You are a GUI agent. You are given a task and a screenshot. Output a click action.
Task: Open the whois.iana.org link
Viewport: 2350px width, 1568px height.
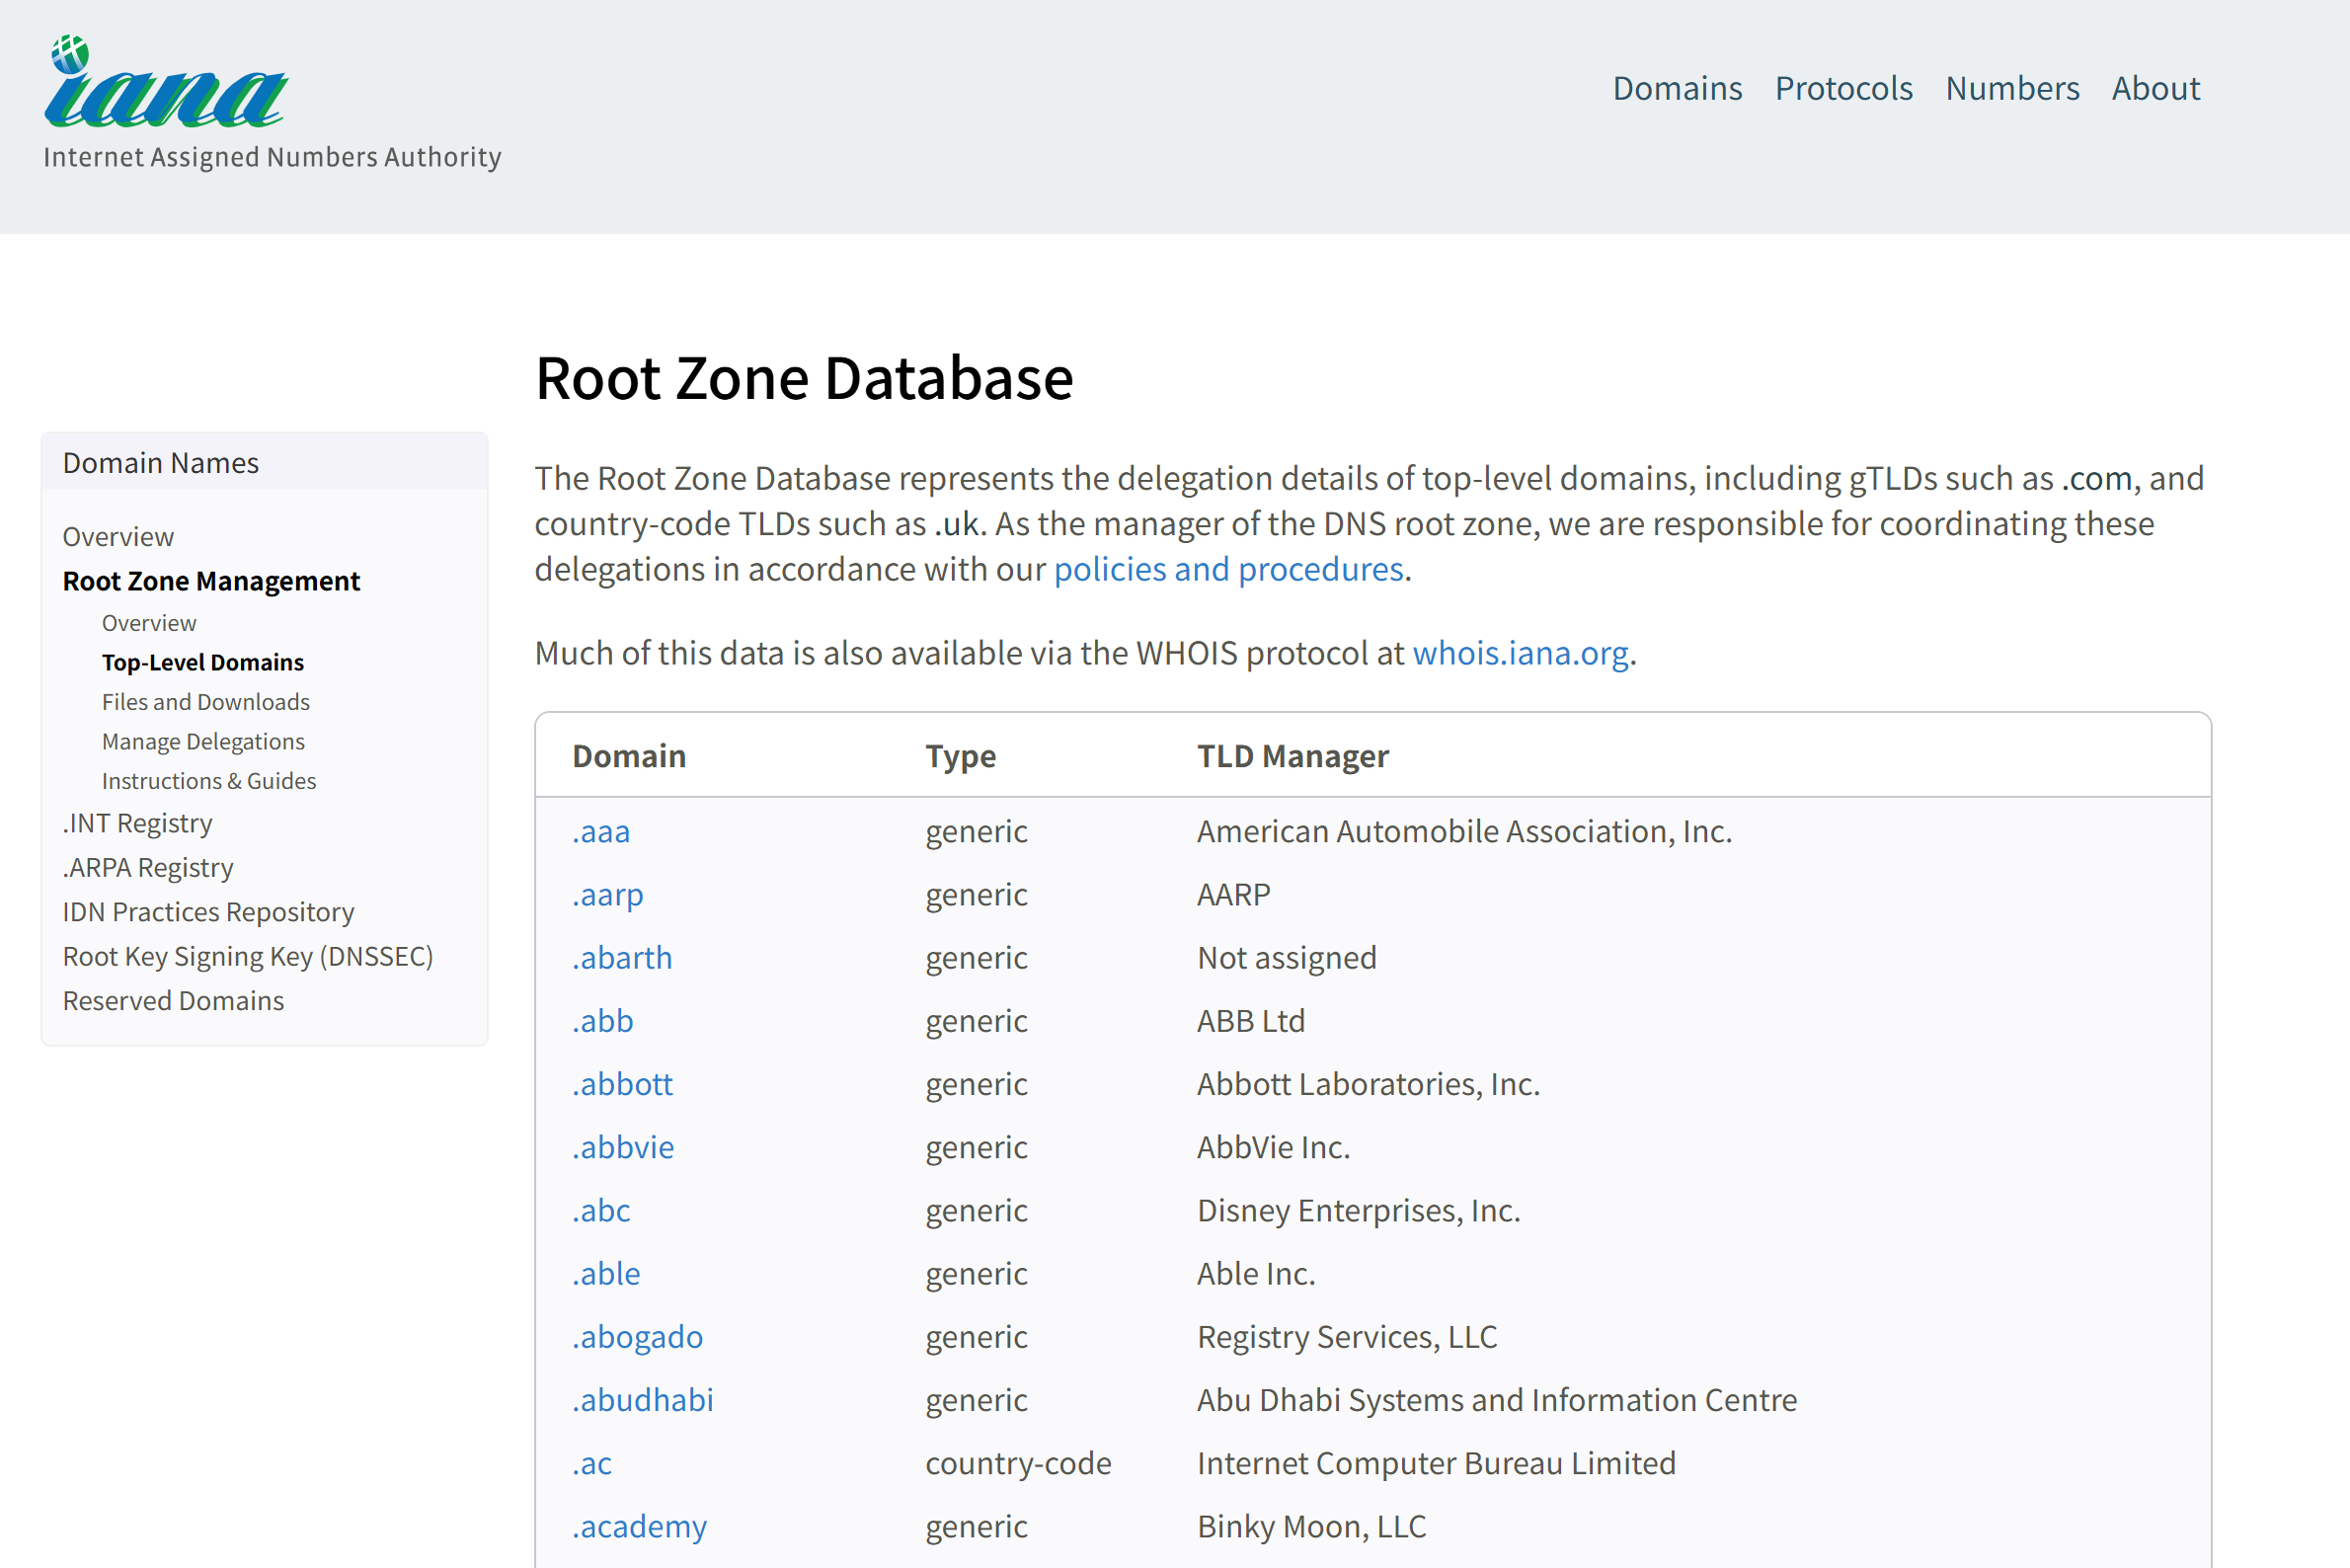1520,653
